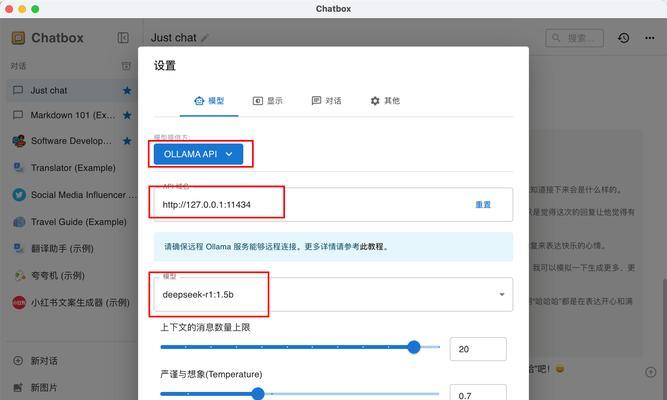Click the 新图片 image icon
Screen dimensions: 667x400
[18, 388]
